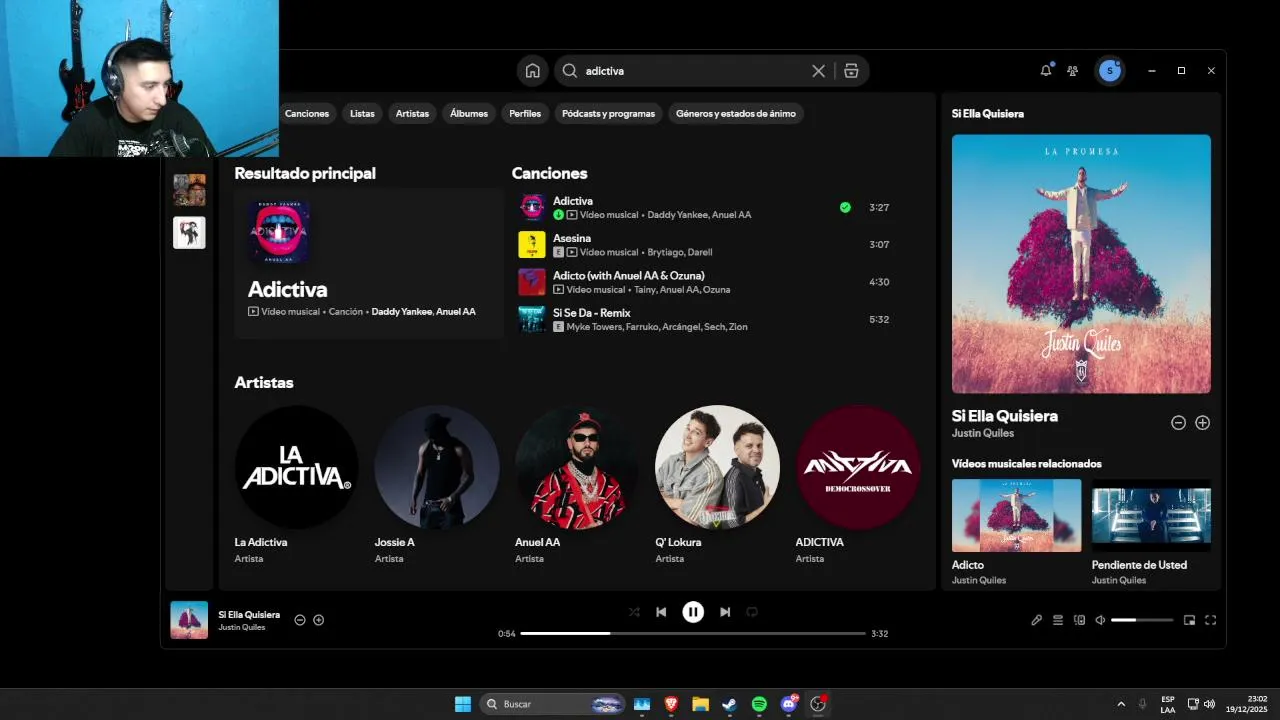Open Brave browser from taskbar
This screenshot has width=1280, height=720.
coord(671,704)
